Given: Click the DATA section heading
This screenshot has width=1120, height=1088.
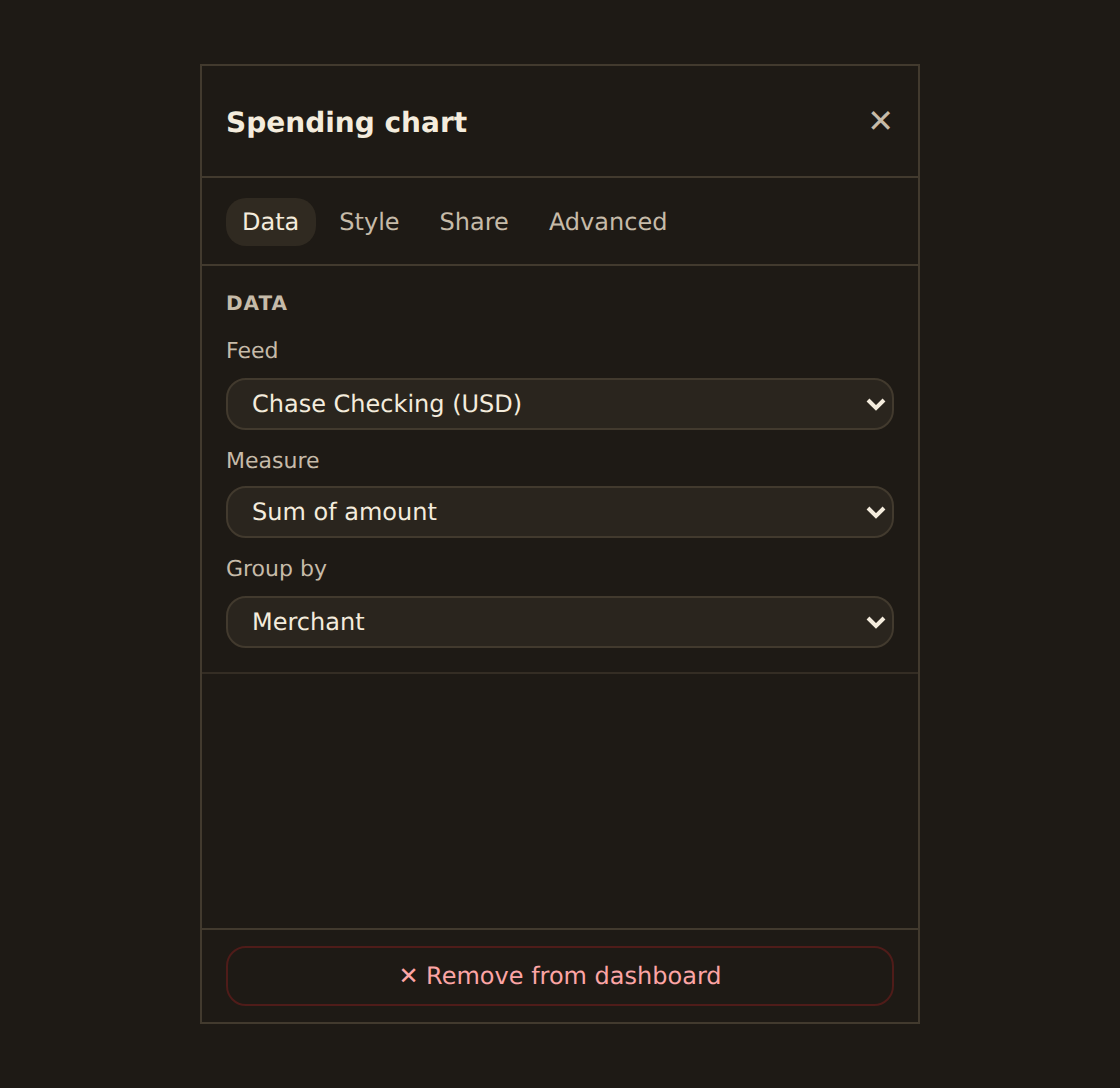Looking at the screenshot, I should [256, 303].
